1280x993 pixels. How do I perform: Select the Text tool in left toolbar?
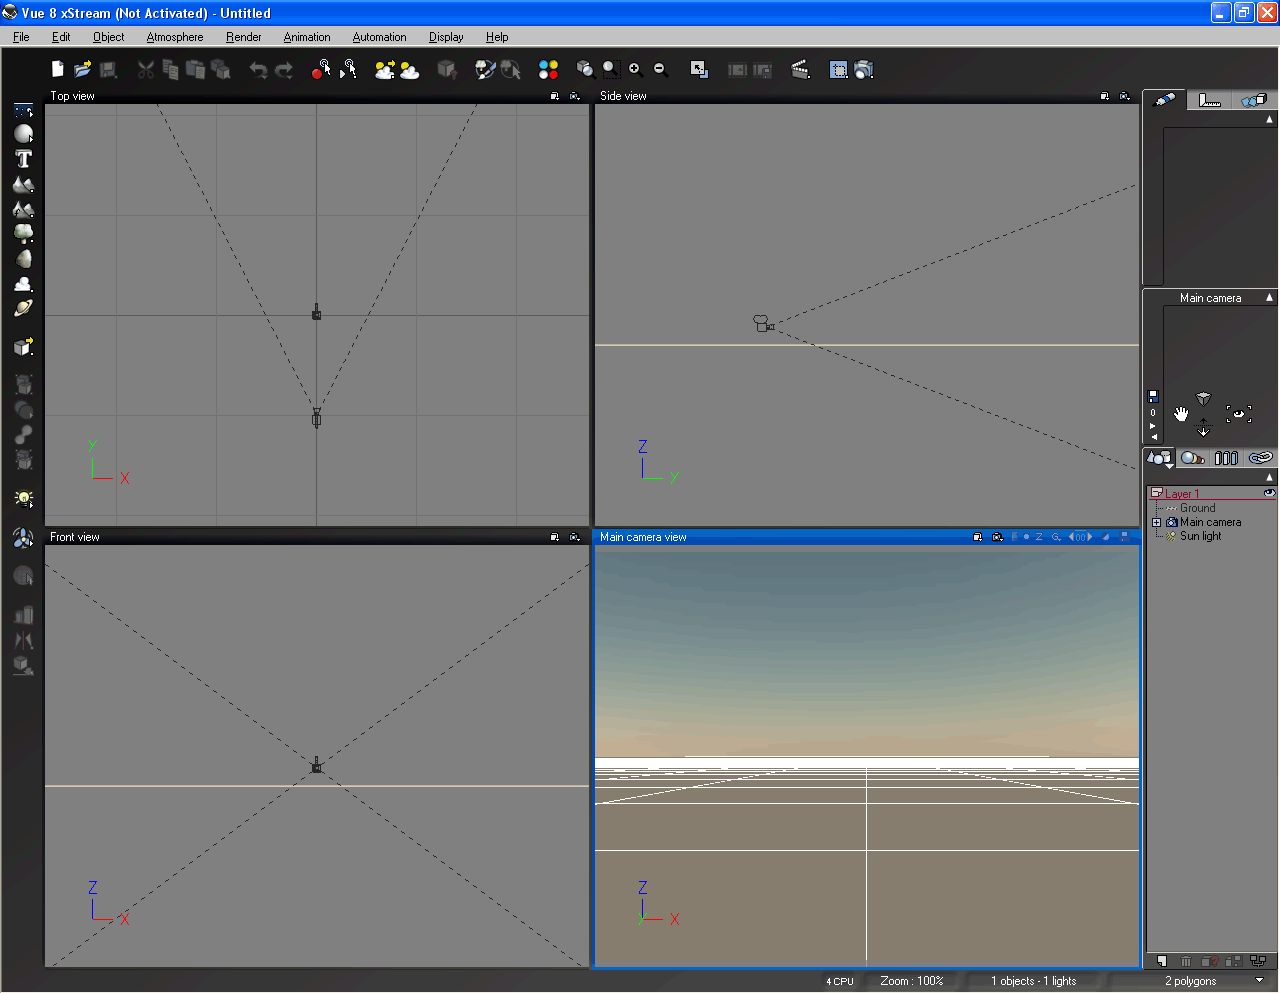23,159
